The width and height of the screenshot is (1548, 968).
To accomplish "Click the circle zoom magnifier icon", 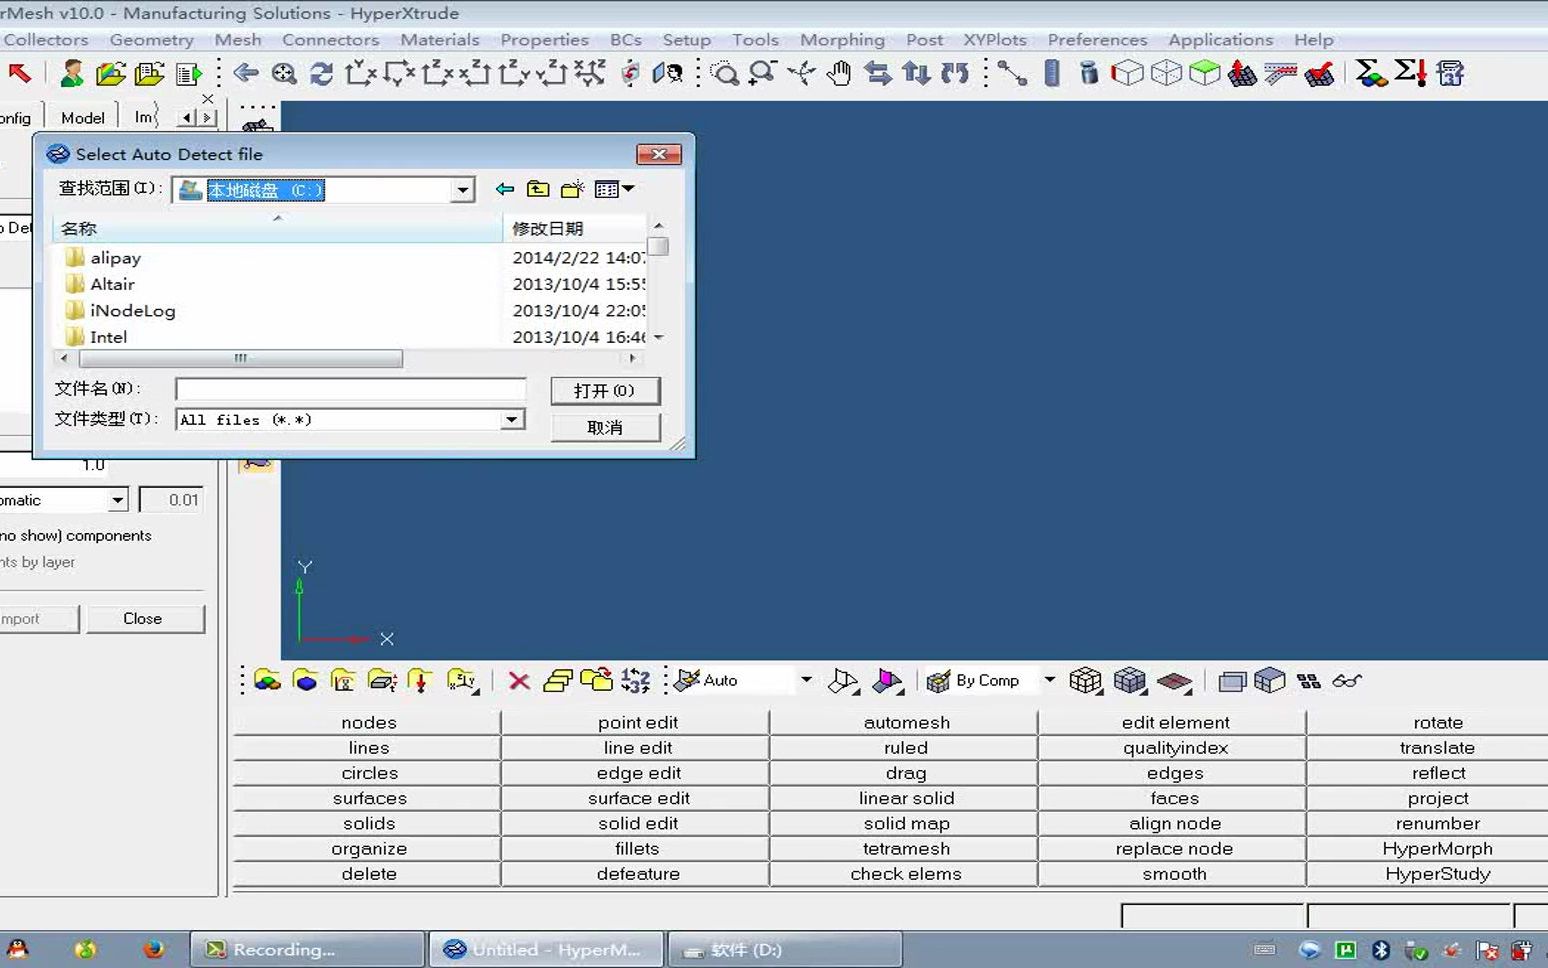I will coord(724,73).
